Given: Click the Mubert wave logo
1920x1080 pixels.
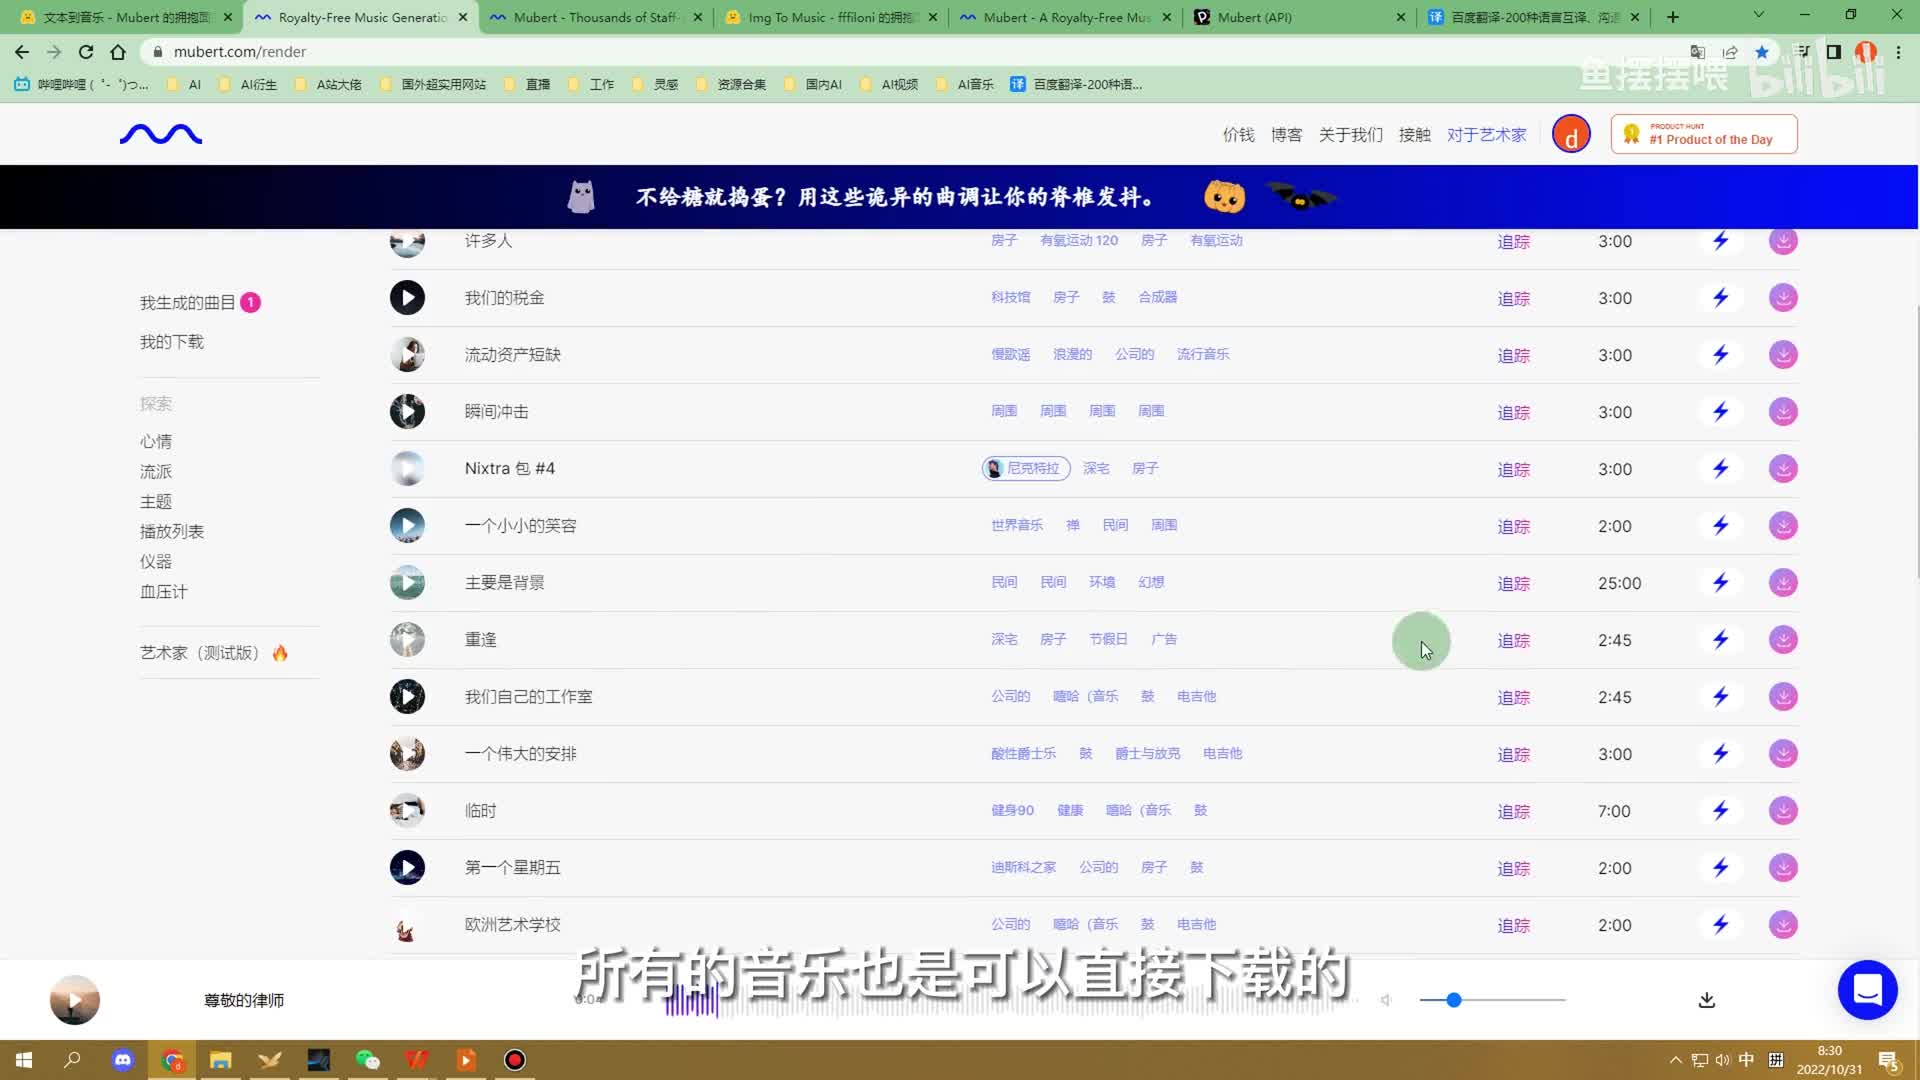Looking at the screenshot, I should [x=161, y=134].
